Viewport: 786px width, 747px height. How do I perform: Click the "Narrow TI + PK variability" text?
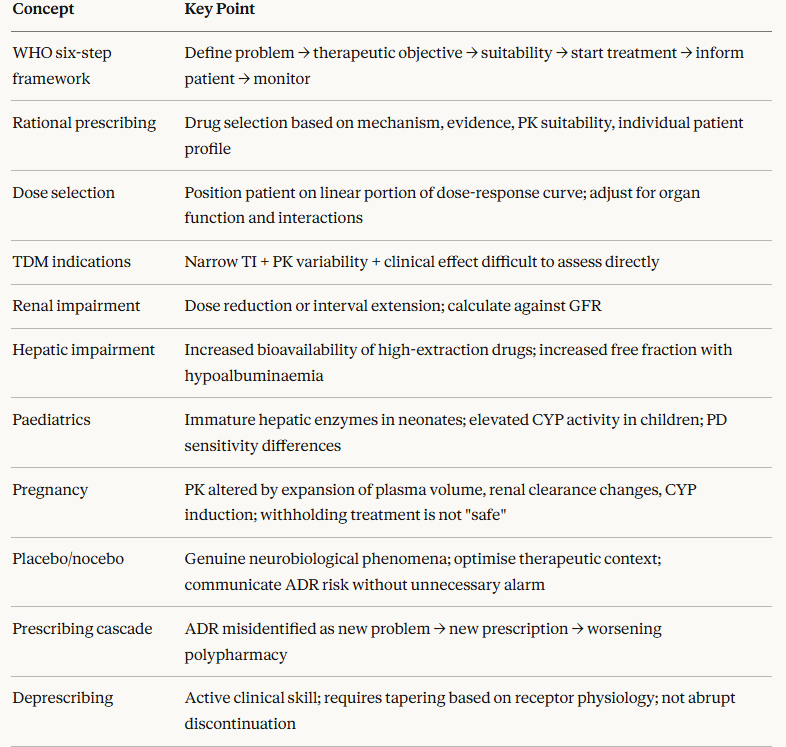(421, 262)
